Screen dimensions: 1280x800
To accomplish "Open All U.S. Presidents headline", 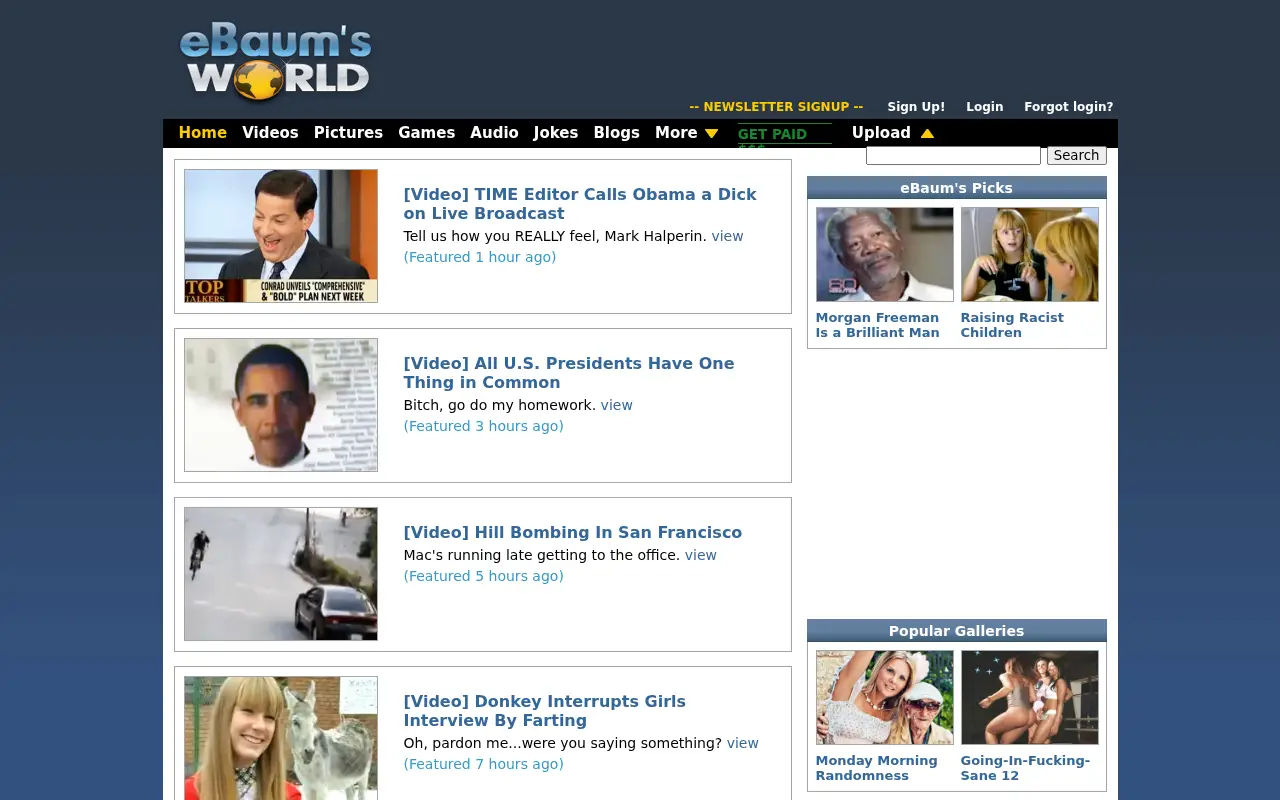I will click(x=569, y=373).
